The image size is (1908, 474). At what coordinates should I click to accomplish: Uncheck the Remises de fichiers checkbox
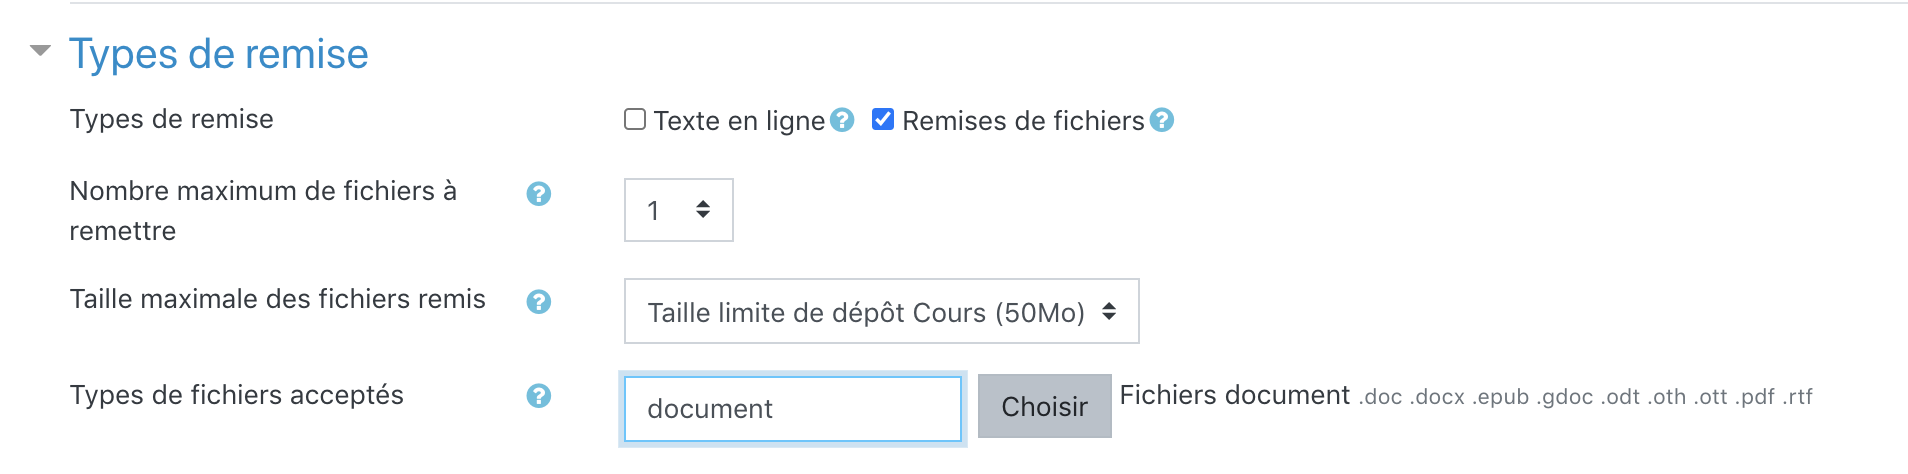coord(883,120)
